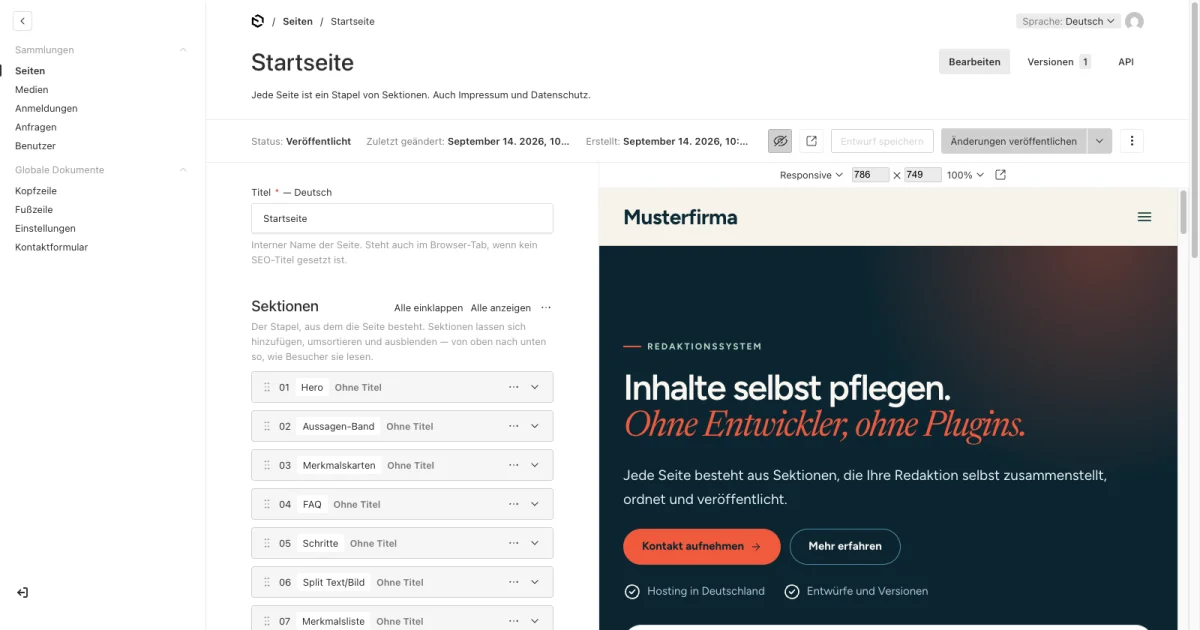Click the drag handle of Aussagen-Band row
Image resolution: width=1200 pixels, height=630 pixels.
[x=267, y=426]
